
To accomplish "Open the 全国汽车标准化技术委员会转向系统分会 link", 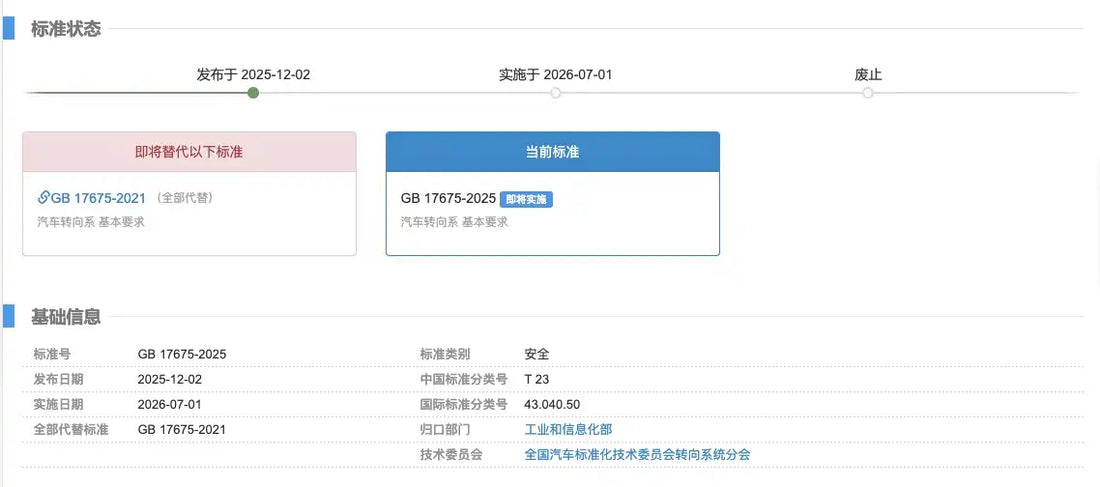I will 637,455.
